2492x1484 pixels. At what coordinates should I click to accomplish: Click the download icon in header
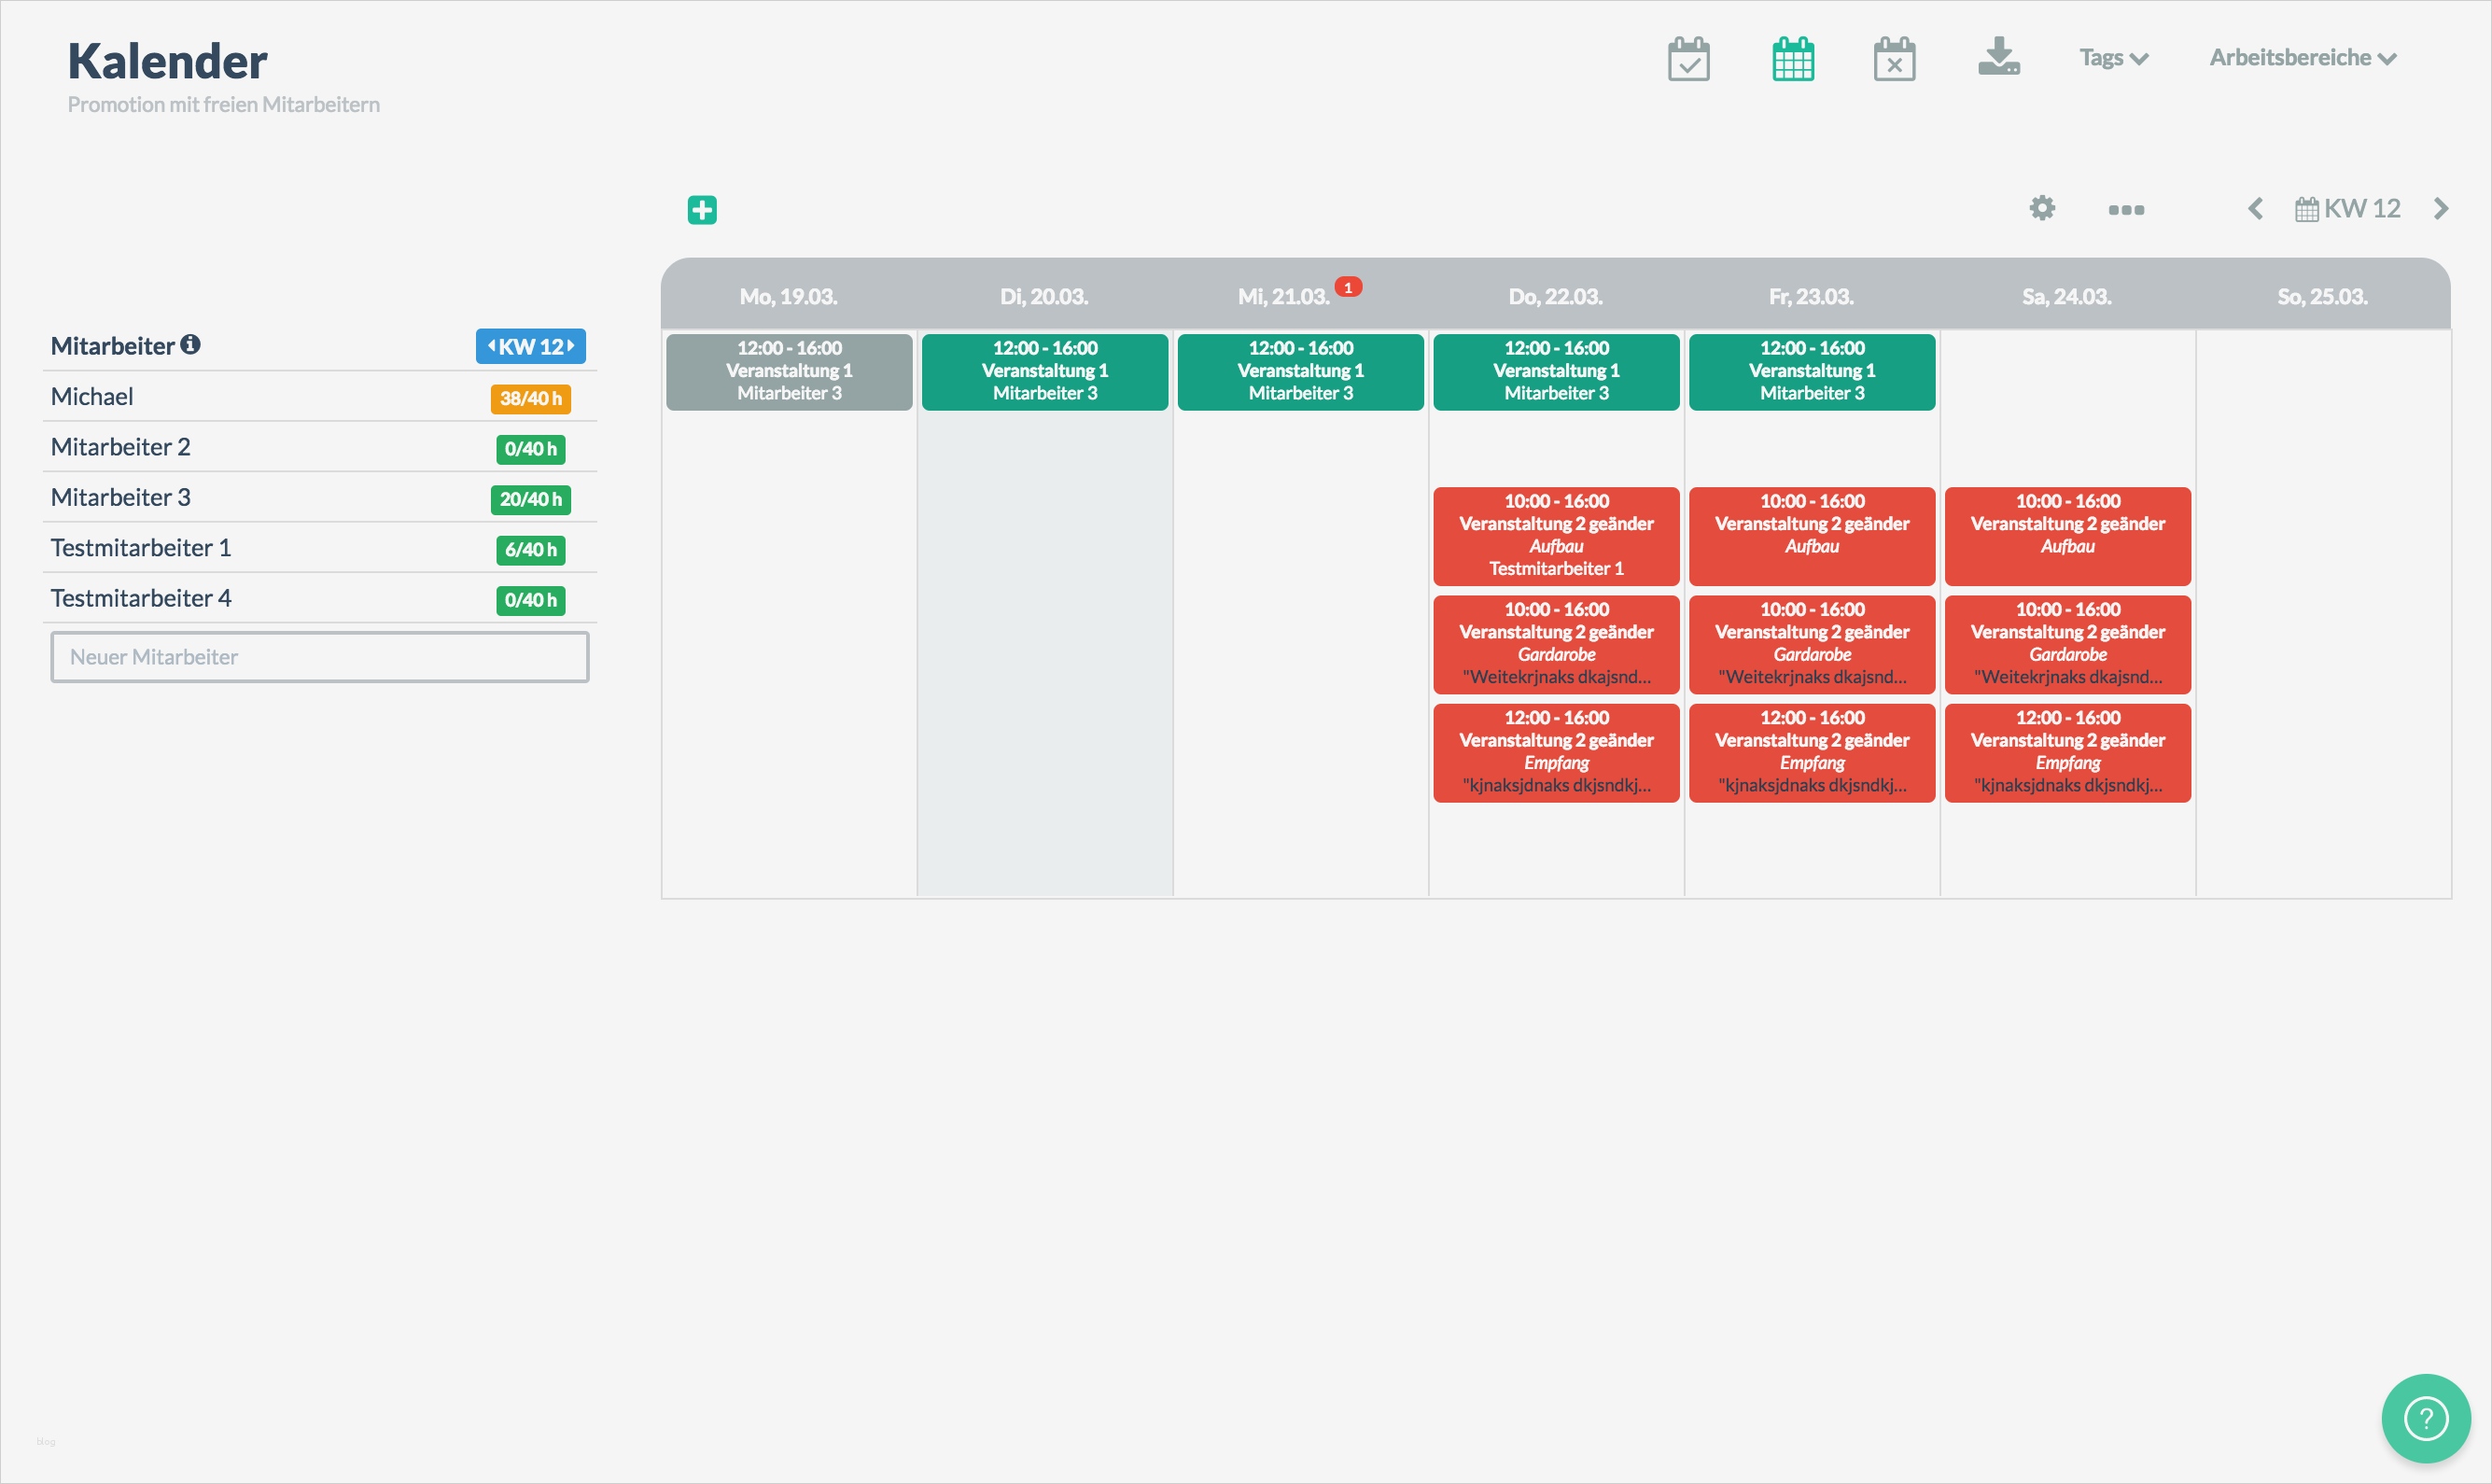(x=1998, y=57)
